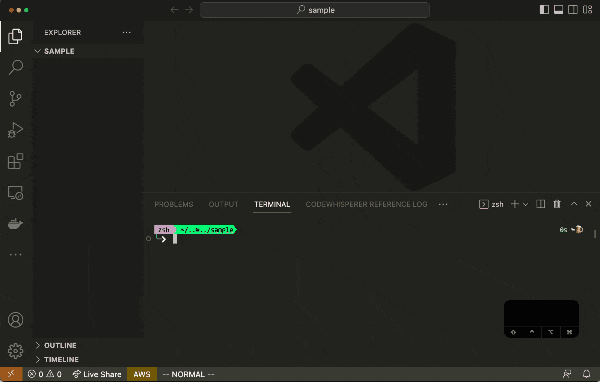Screen dimensions: 600x382
Task: Open notifications bell
Action: pyautogui.click(x=586, y=374)
